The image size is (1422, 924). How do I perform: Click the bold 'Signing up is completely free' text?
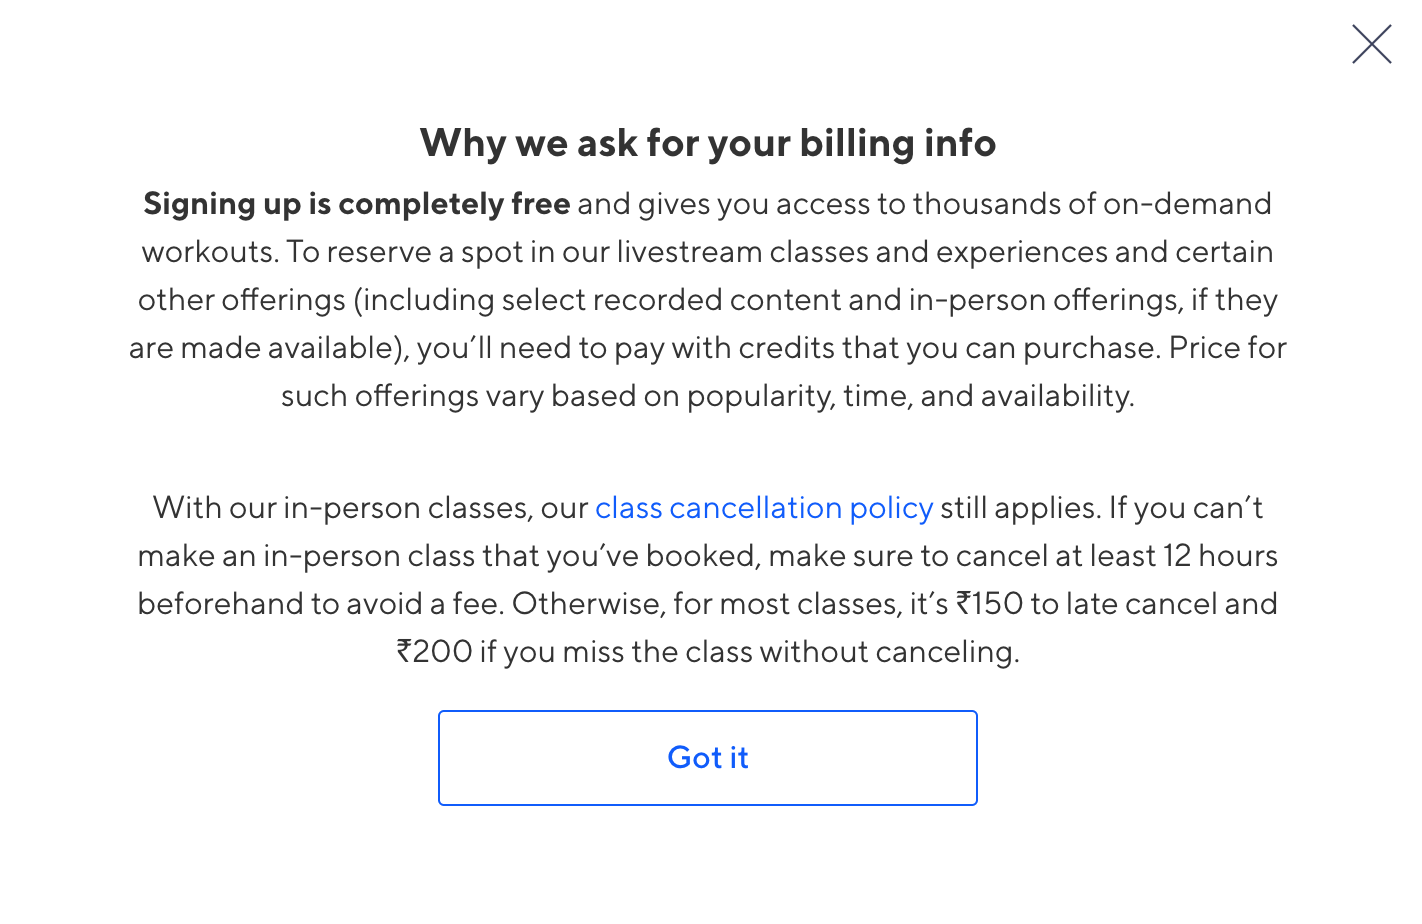356,204
